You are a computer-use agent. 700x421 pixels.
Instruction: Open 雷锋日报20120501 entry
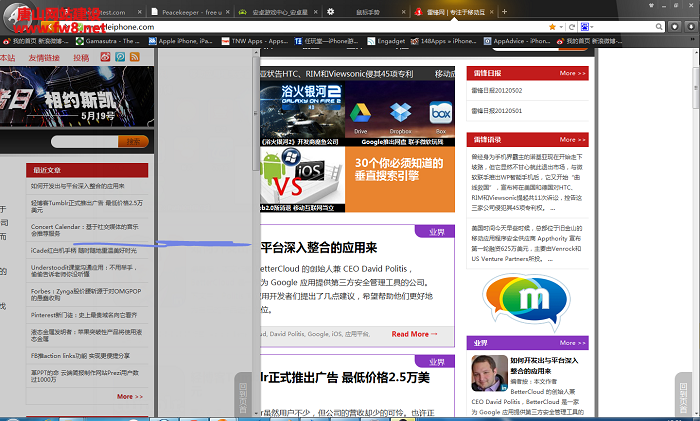[x=496, y=110]
